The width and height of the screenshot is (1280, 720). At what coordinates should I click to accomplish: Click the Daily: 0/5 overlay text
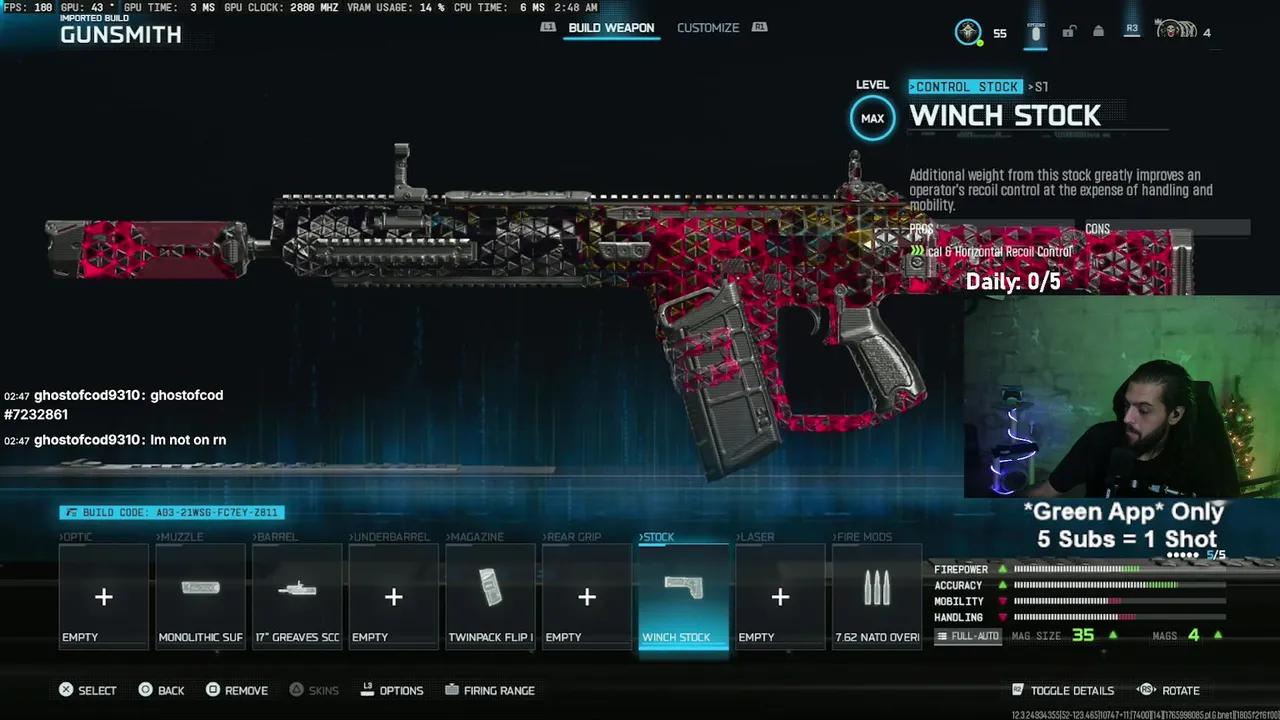click(1013, 281)
